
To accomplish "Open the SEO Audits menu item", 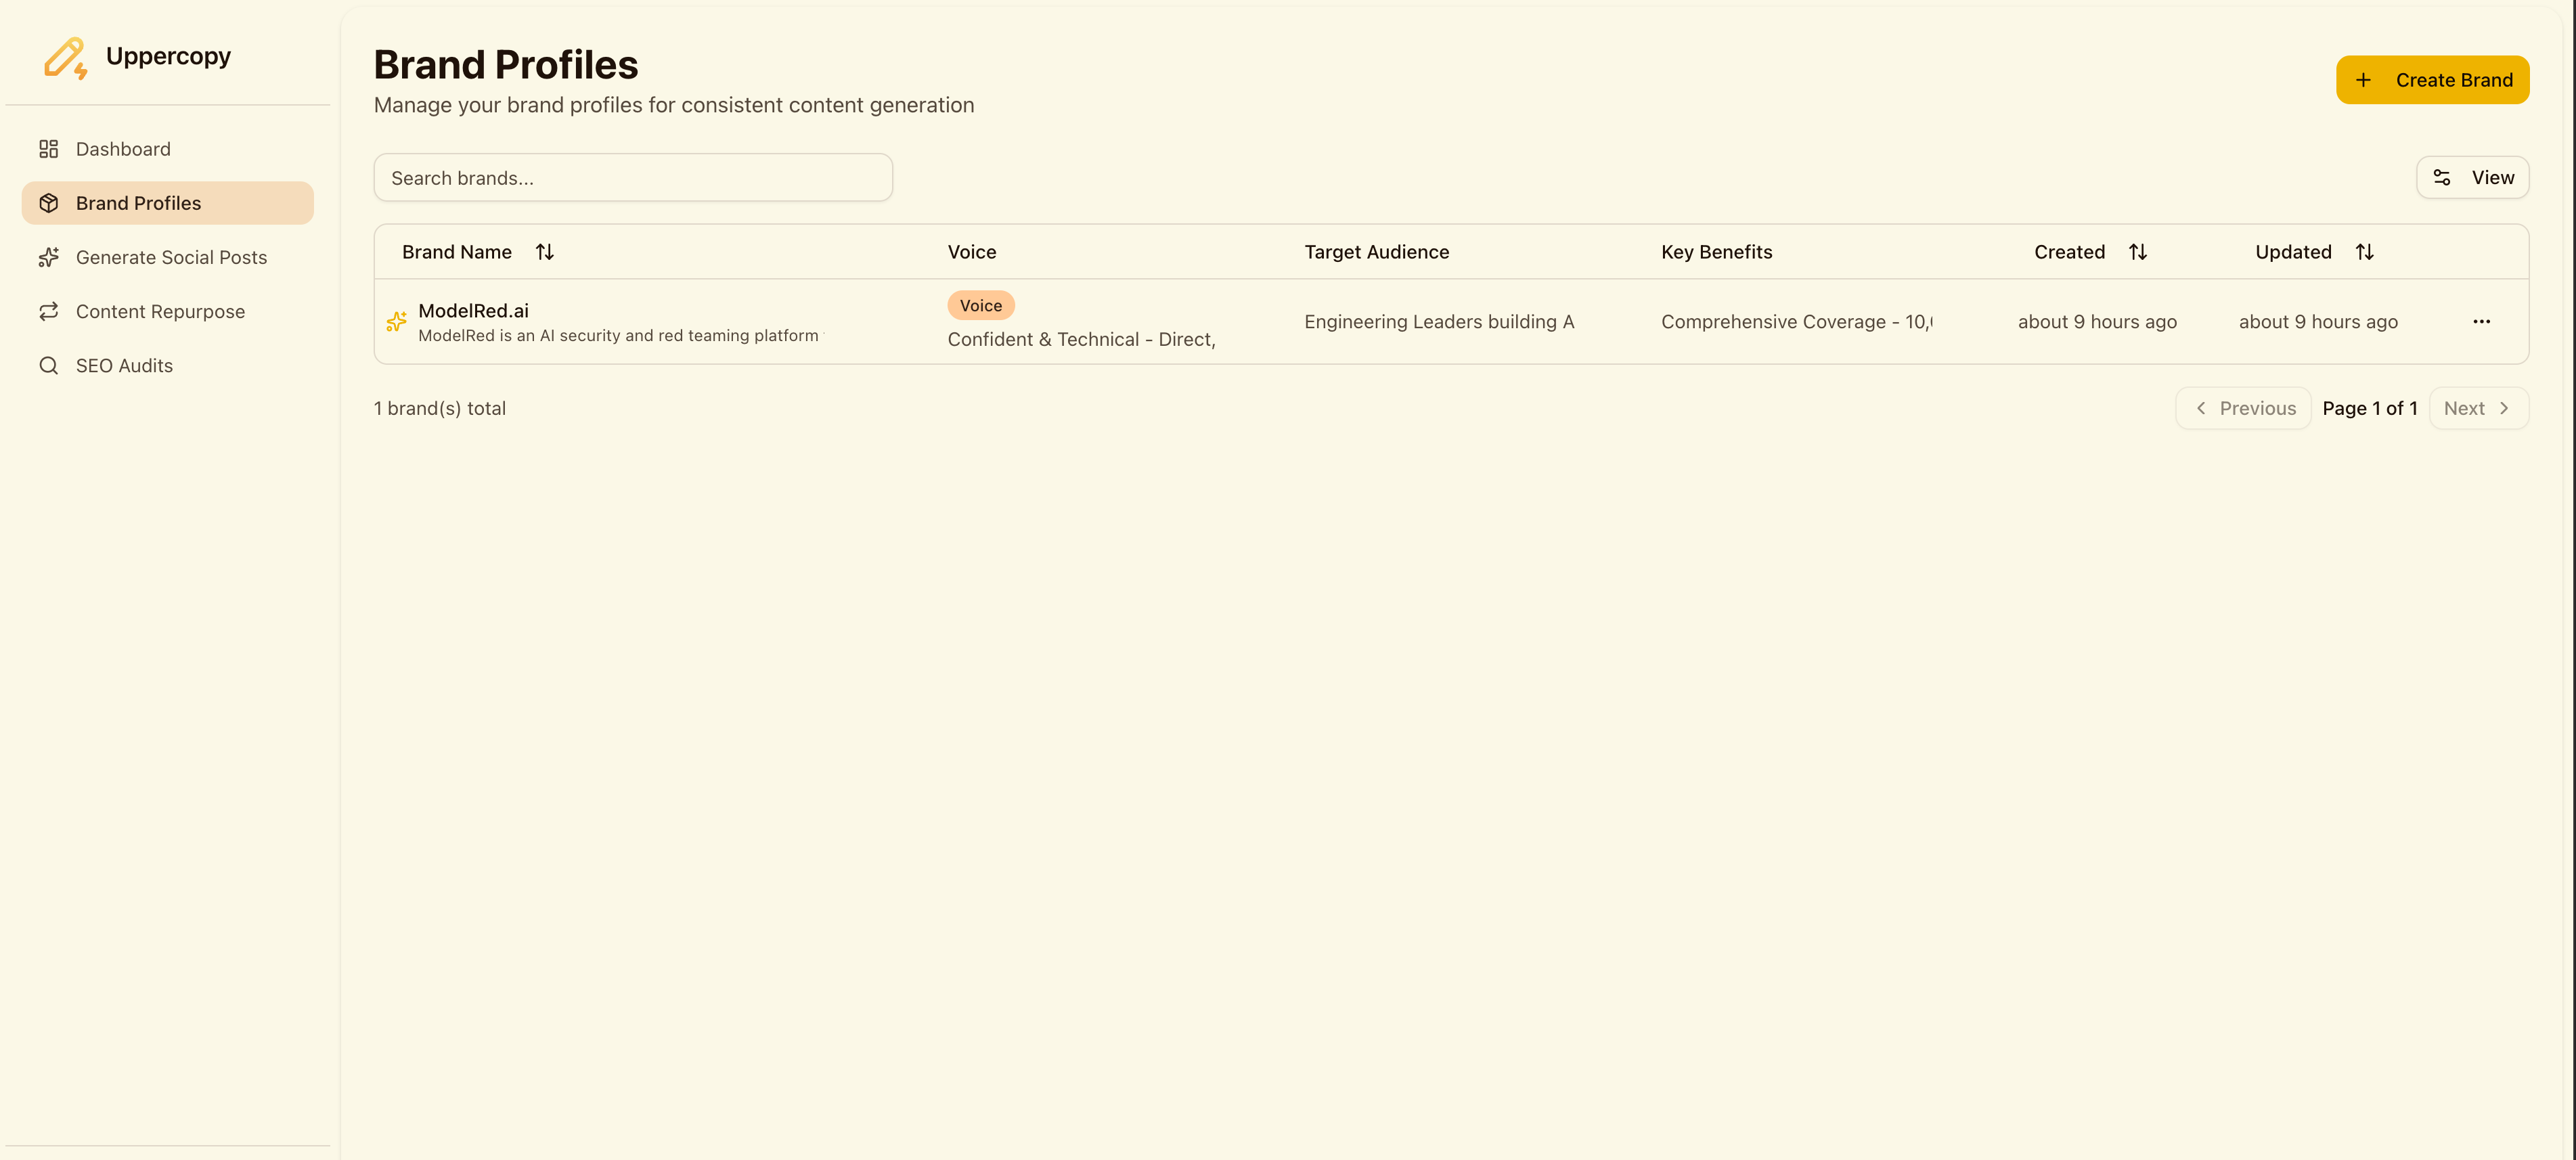I will (124, 365).
